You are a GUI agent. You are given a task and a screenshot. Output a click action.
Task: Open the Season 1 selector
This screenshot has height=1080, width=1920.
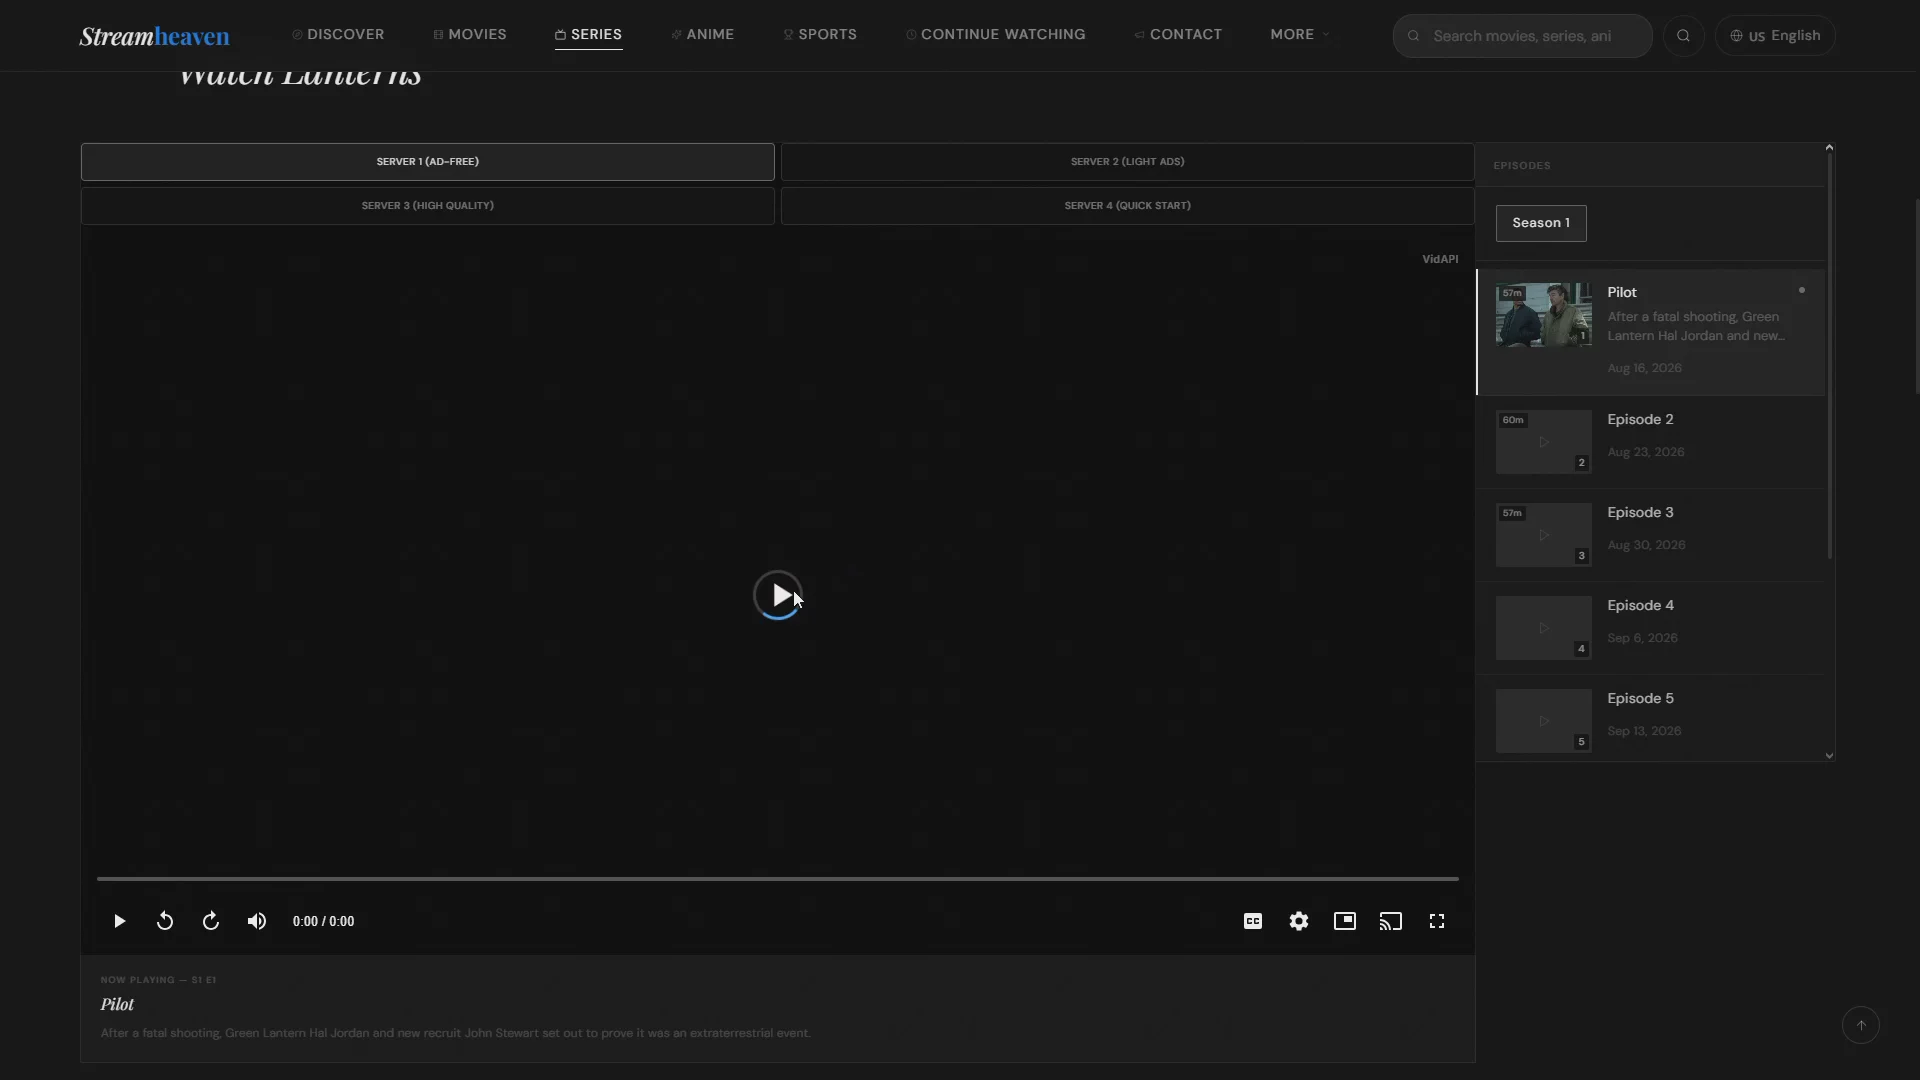1541,223
